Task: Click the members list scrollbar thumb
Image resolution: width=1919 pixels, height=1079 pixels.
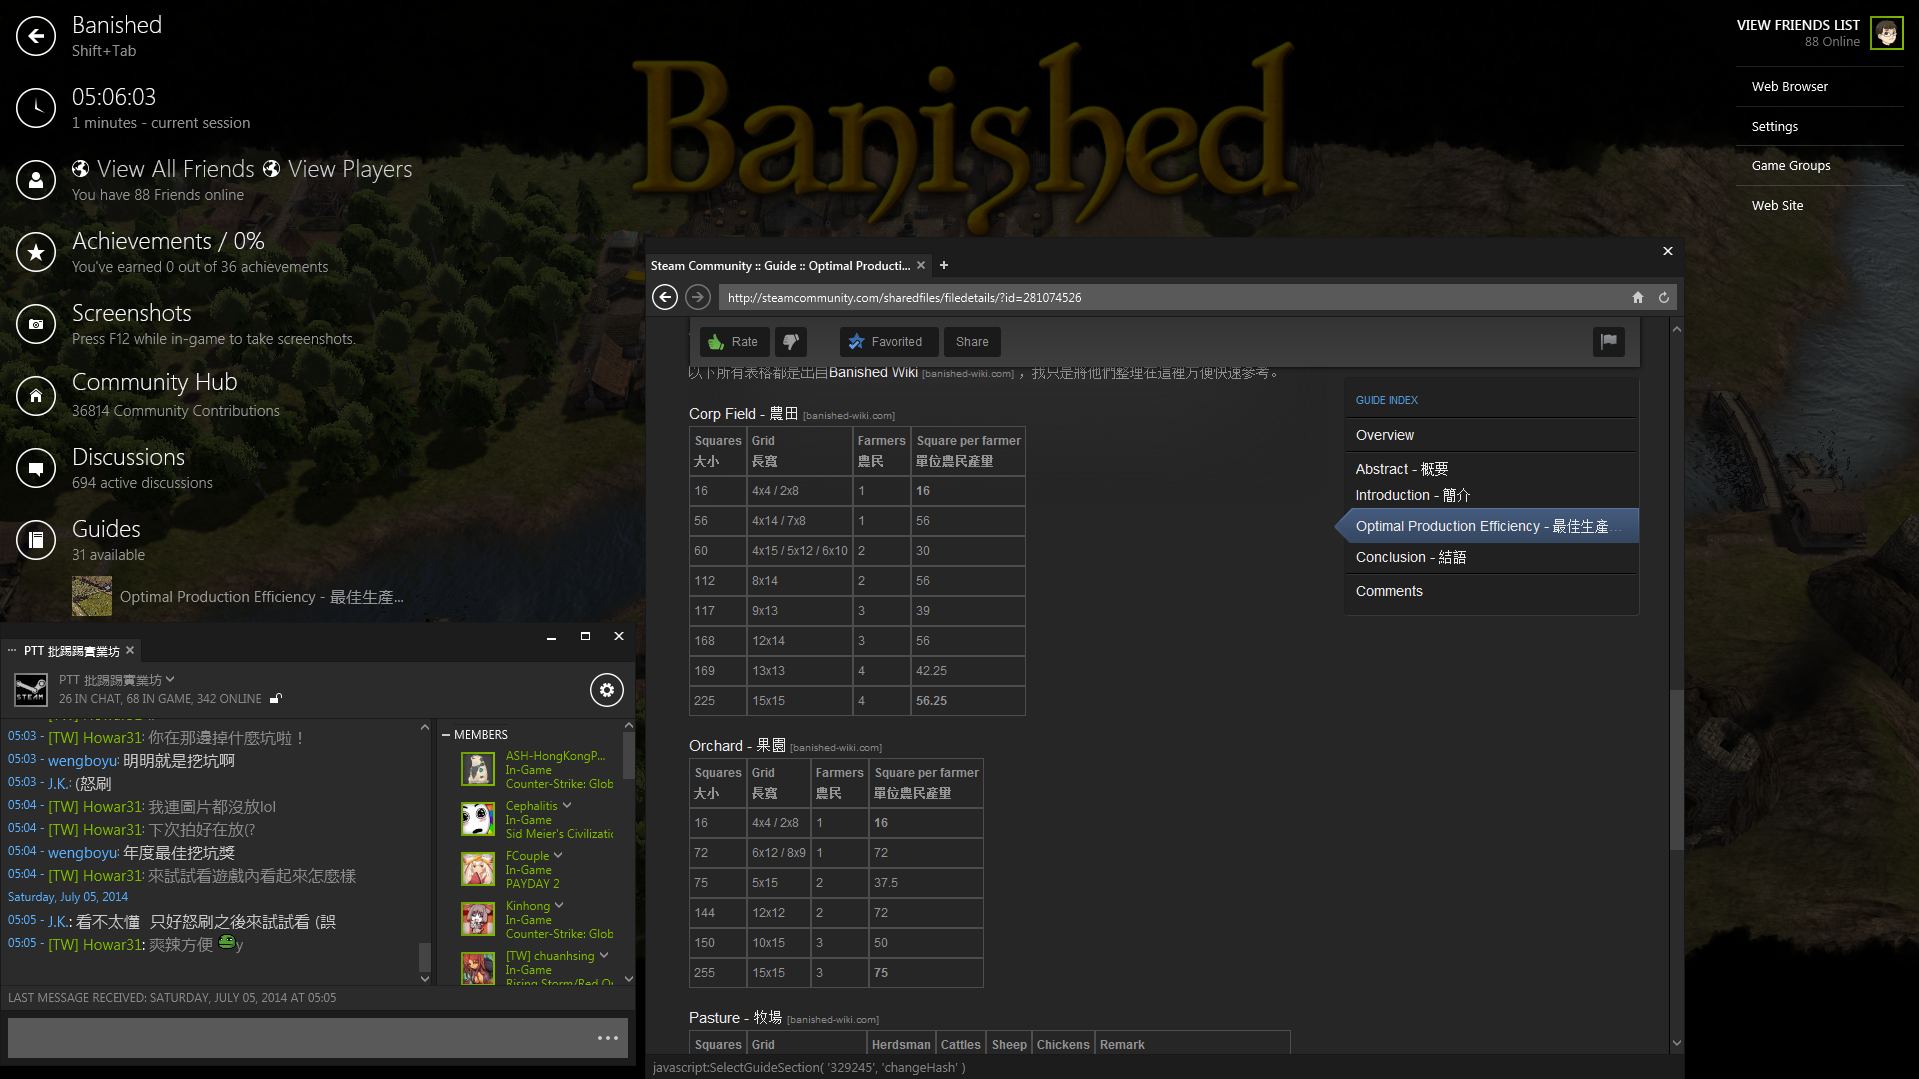Action: pyautogui.click(x=628, y=756)
